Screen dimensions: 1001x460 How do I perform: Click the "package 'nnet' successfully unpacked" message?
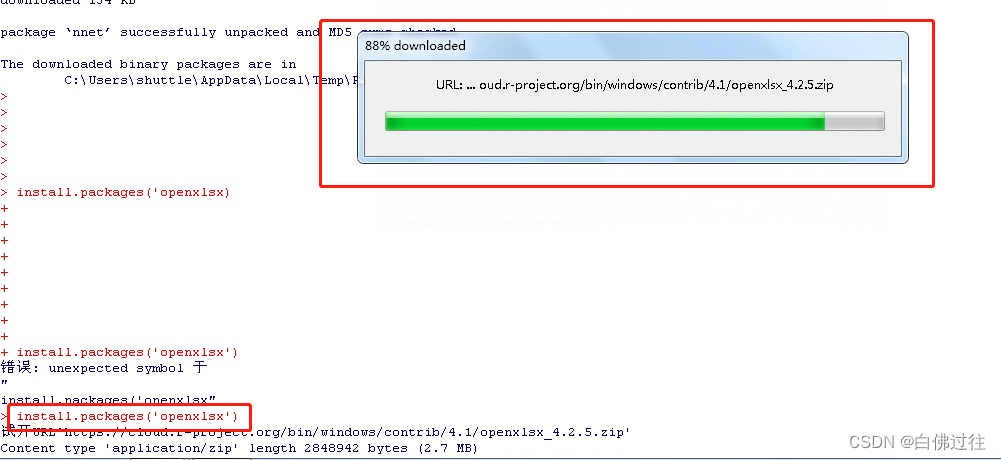(x=164, y=33)
